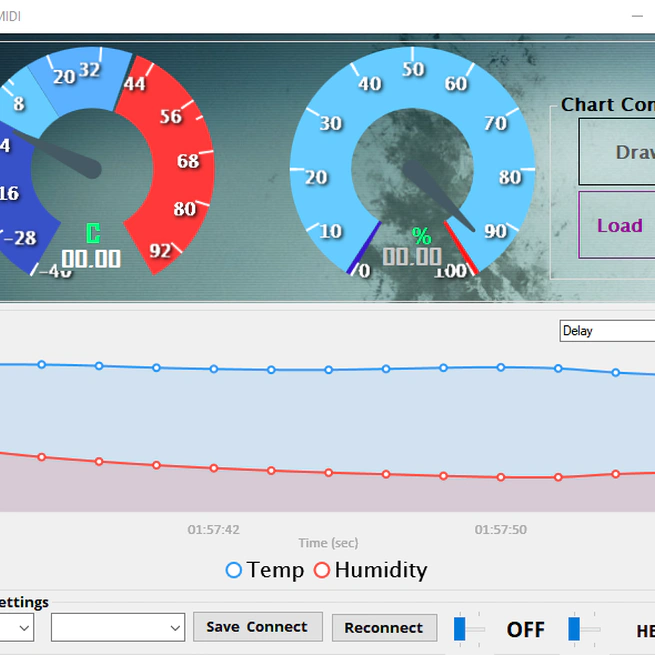Click the temperature gauge digital readout

point(91,259)
